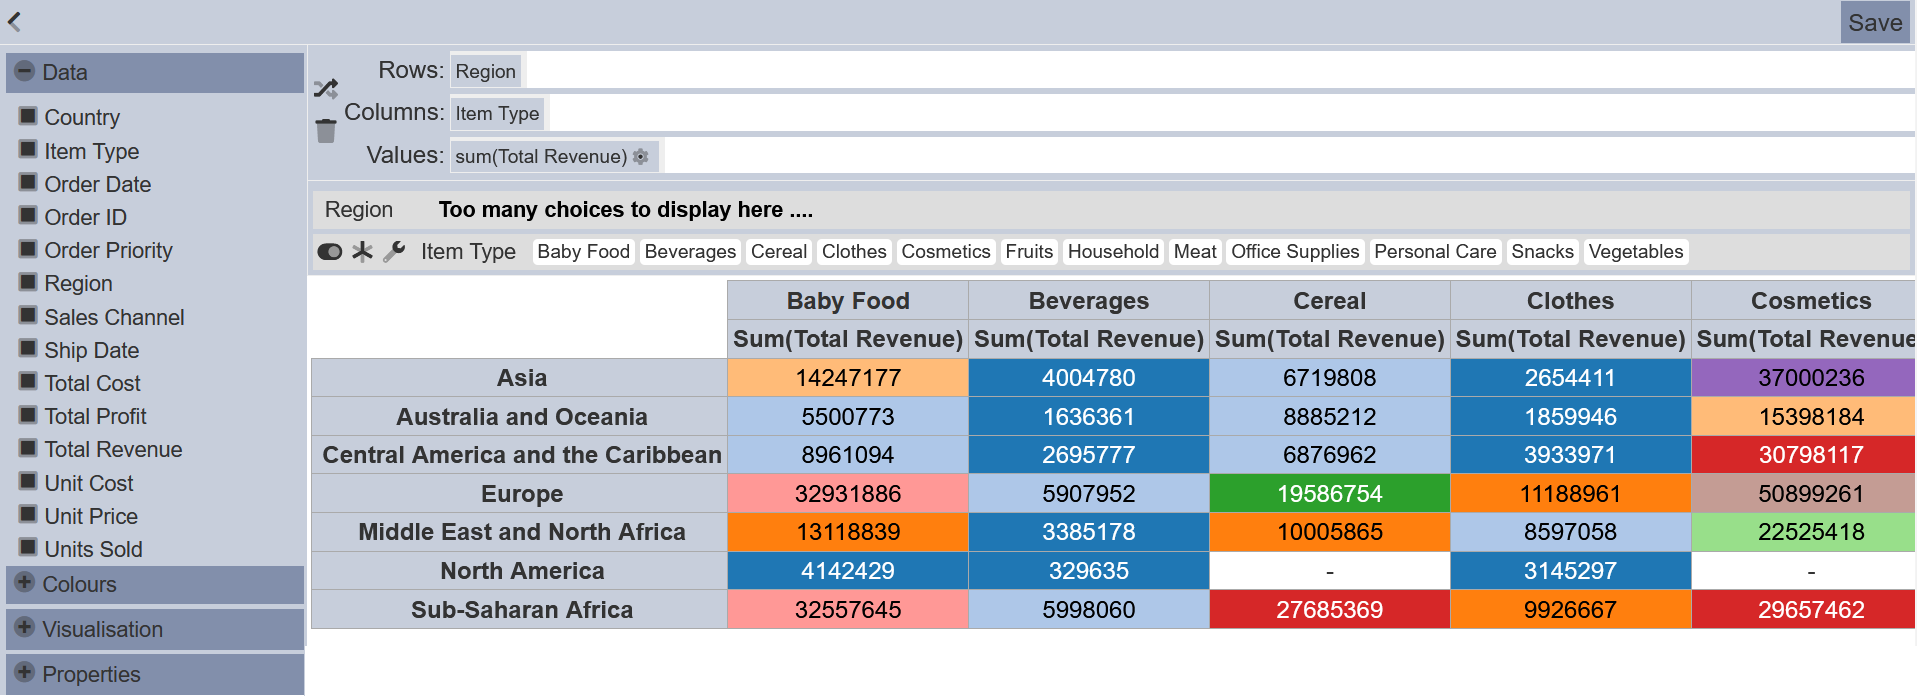The height and width of the screenshot is (696, 1917).
Task: Toggle the Snacks filter choice
Action: click(1542, 251)
